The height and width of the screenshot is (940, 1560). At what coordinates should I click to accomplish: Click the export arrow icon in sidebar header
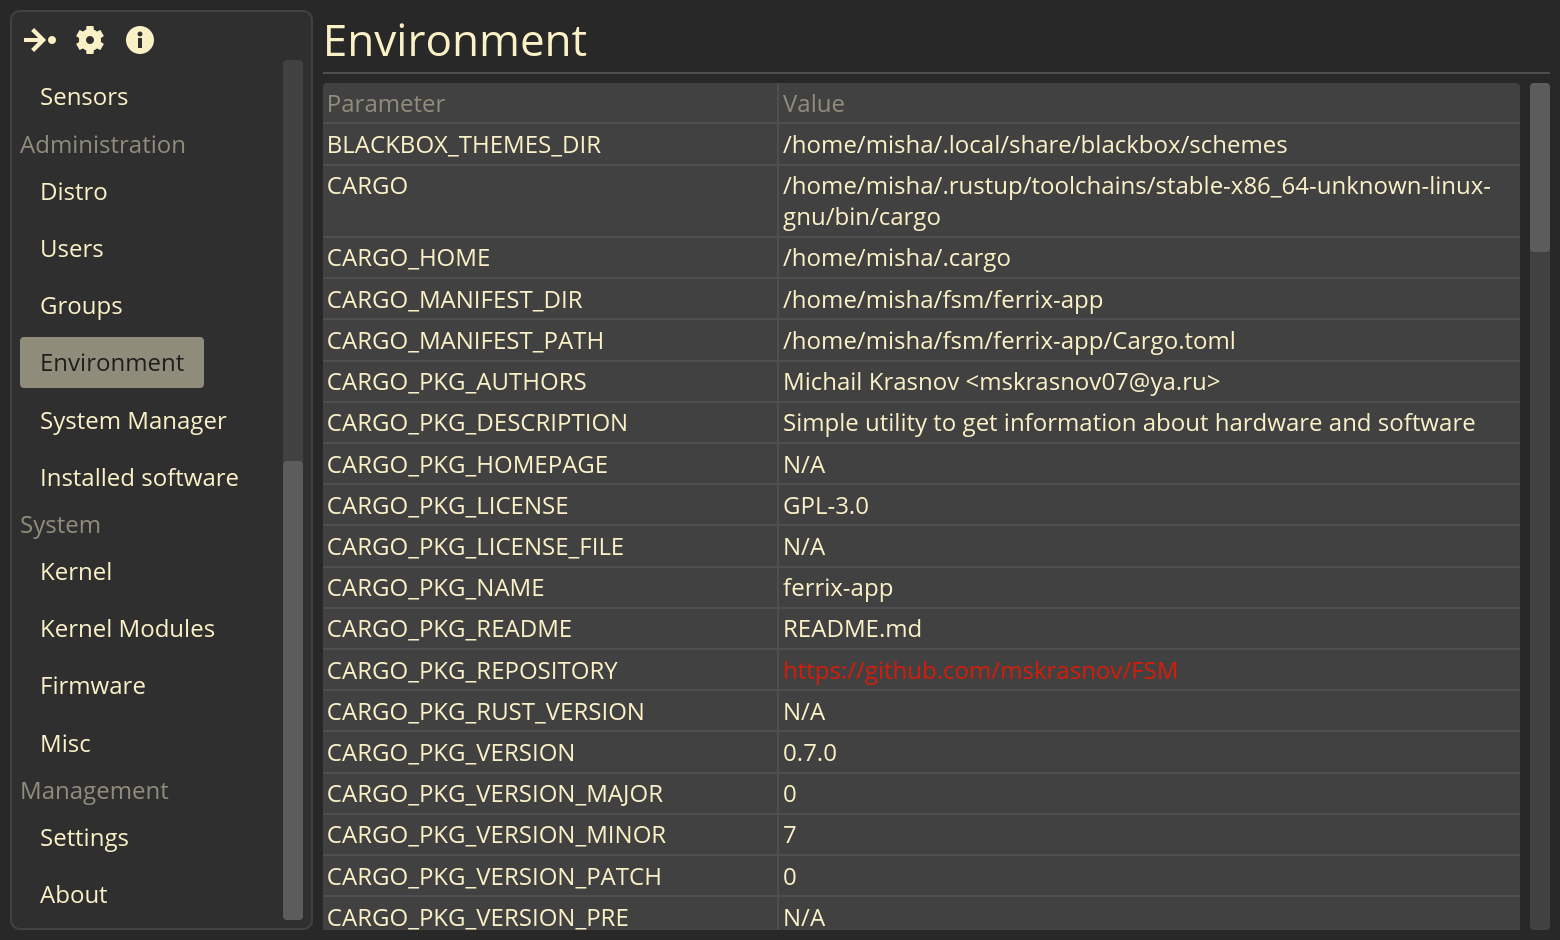coord(40,40)
